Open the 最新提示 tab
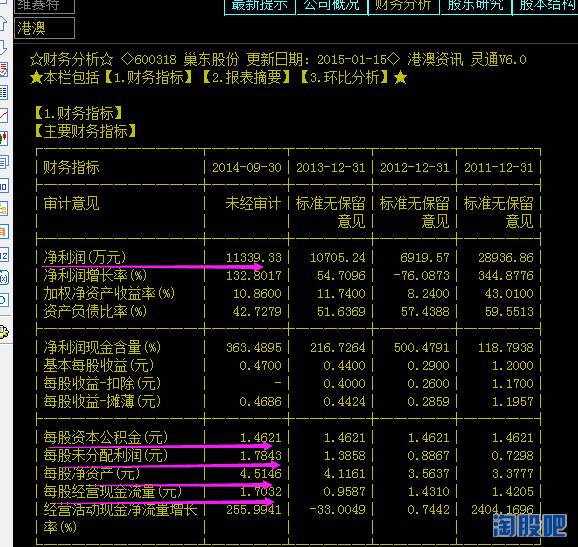 [260, 7]
